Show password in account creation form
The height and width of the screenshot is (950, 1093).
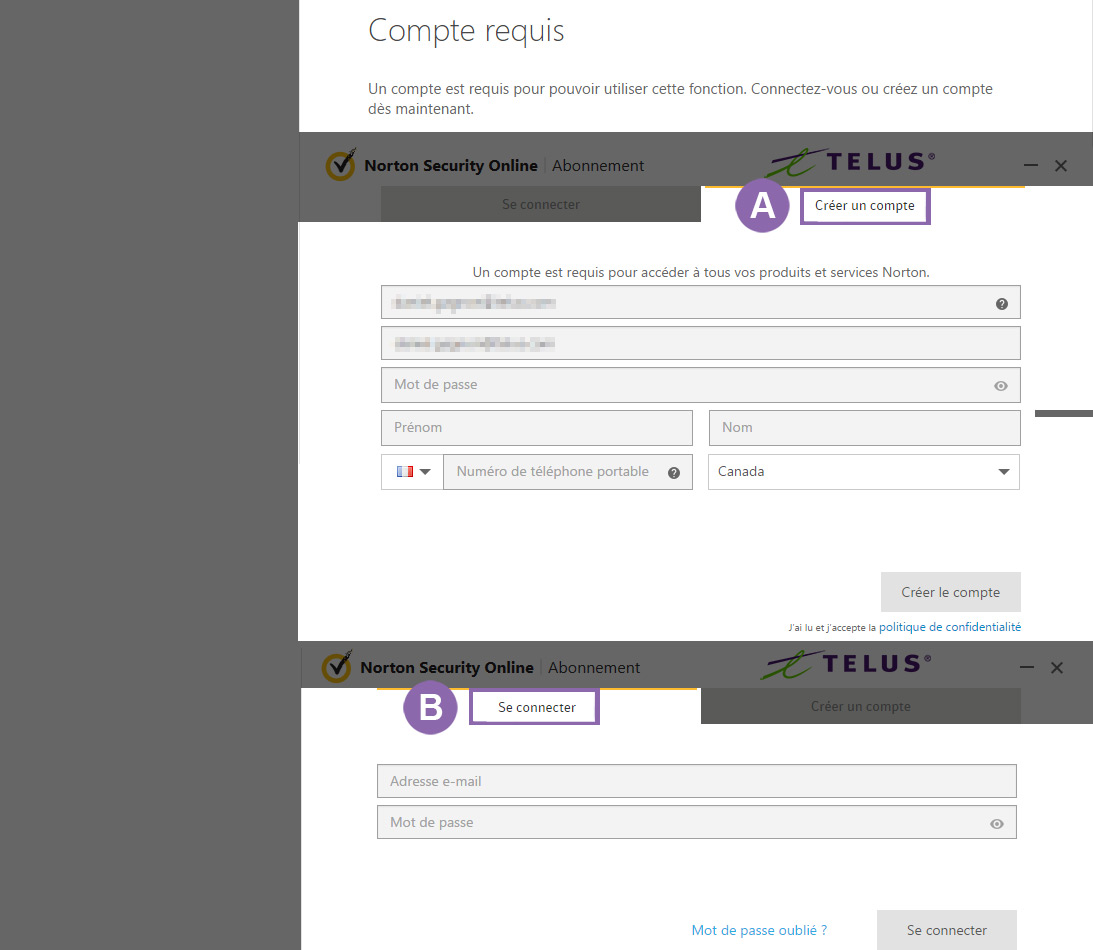tap(1001, 386)
